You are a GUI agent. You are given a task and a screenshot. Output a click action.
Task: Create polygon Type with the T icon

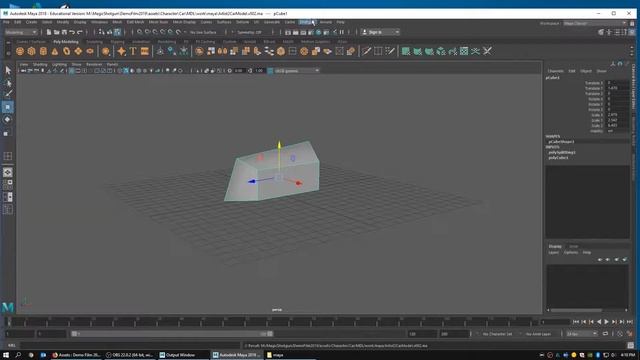tap(133, 51)
